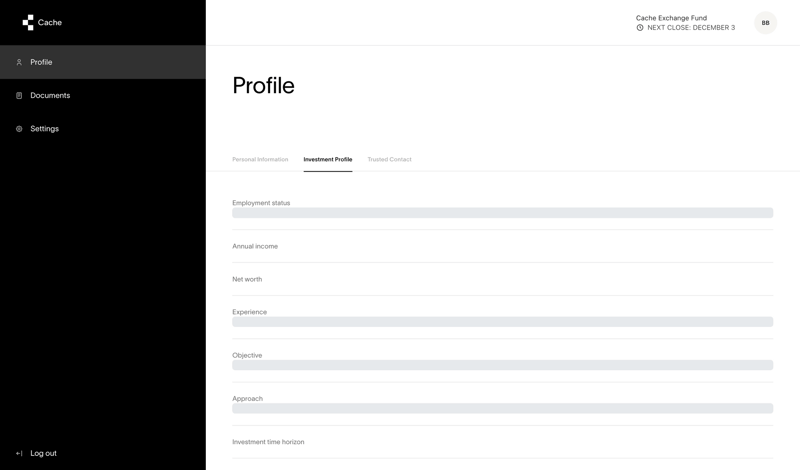800x470 pixels.
Task: Click the Settings gear icon in sidebar
Action: coord(19,129)
